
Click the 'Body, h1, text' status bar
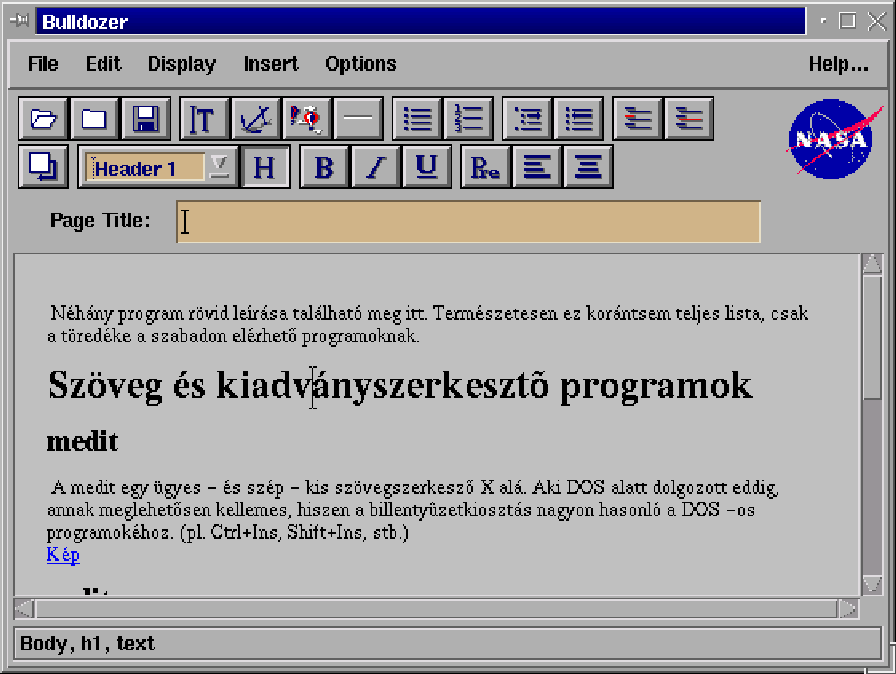point(447,643)
